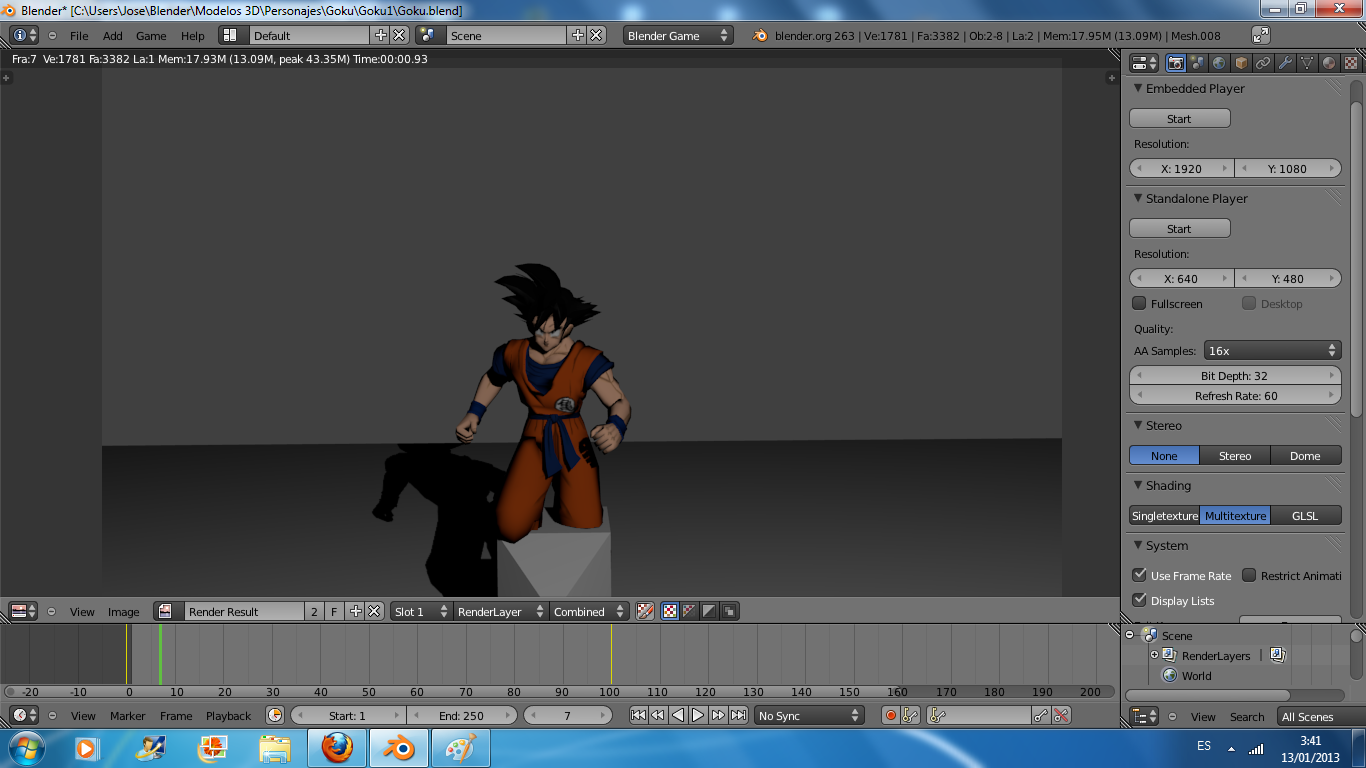Open the AA Samples 16x dropdown
This screenshot has width=1366, height=768.
click(1272, 351)
